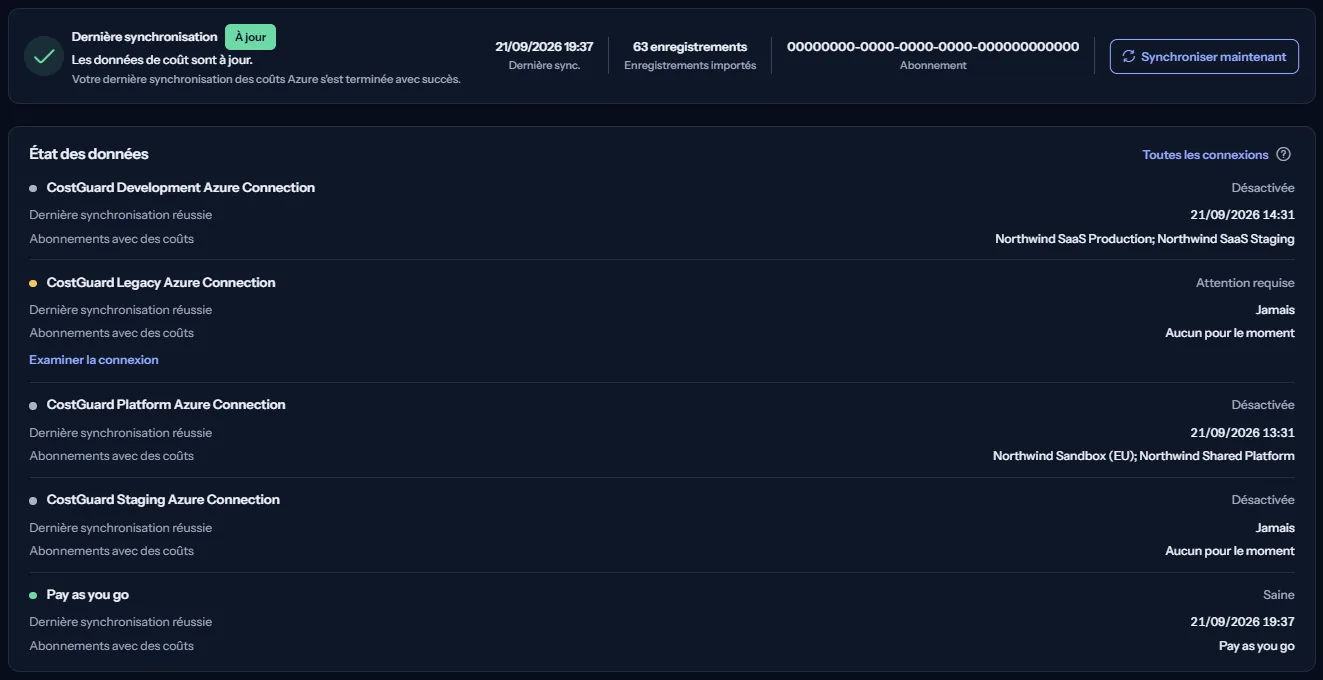Click the green checkmark sync status icon
Screen dimensions: 1323x680
point(44,56)
